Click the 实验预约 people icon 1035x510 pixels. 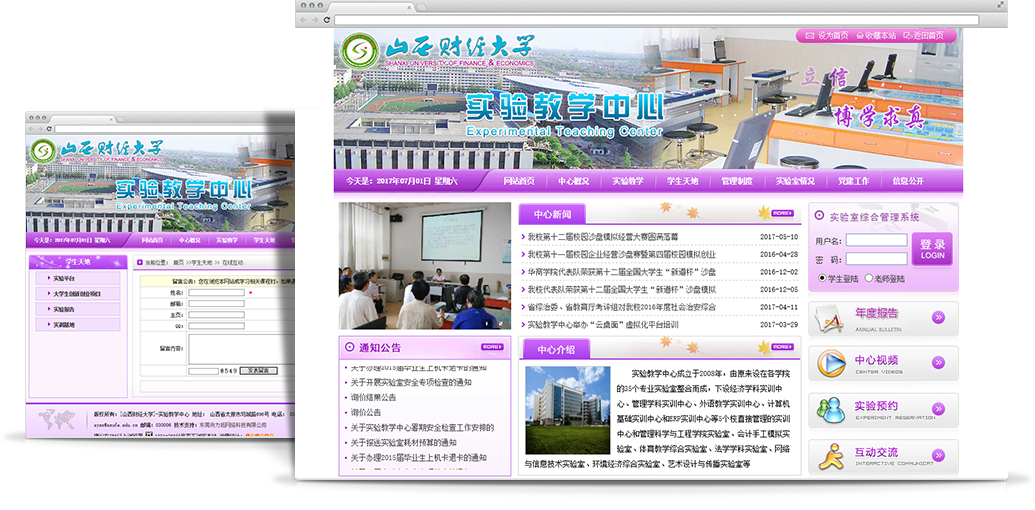[829, 411]
